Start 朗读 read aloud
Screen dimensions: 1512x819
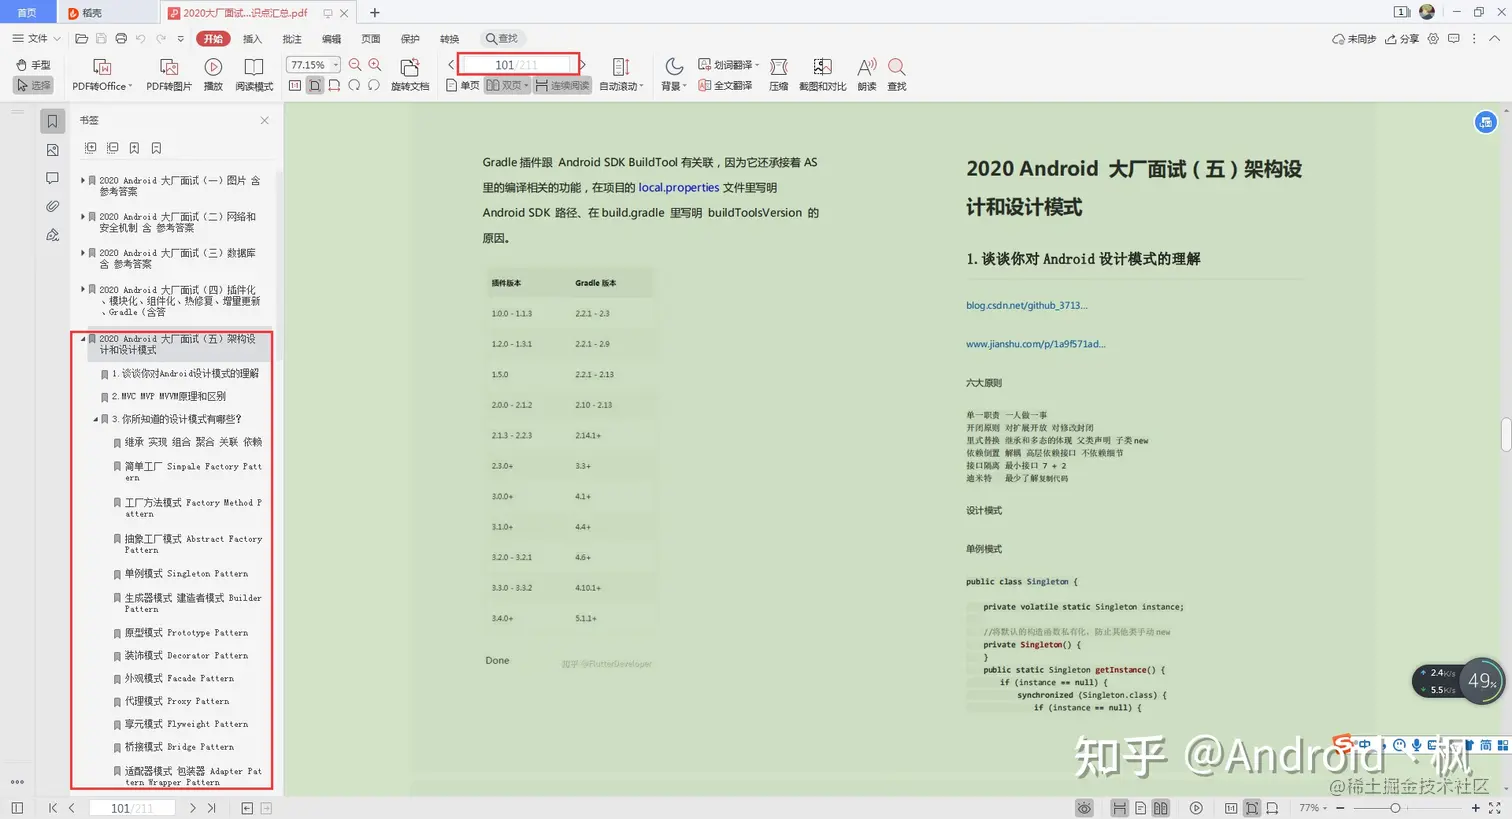[x=867, y=75]
